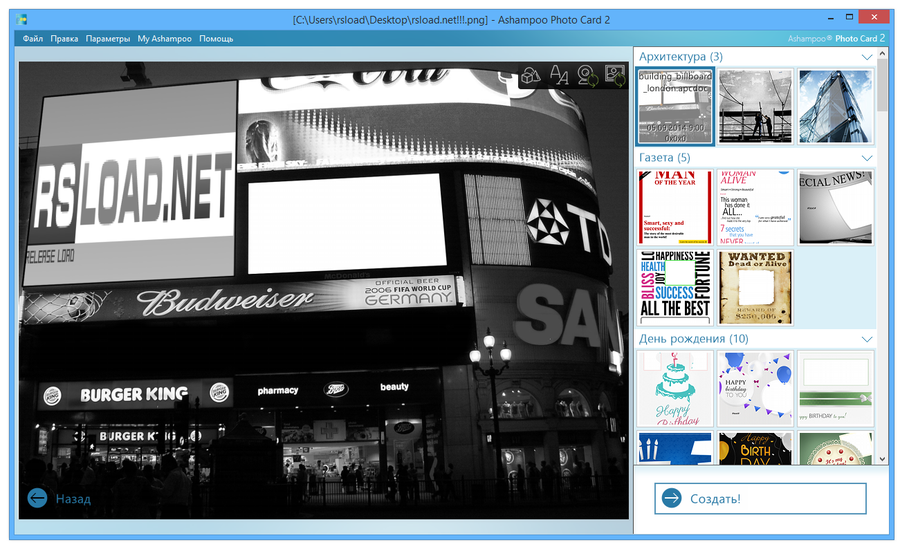Viewport: 900px width, 547px height.
Task: Open the Помощь menu
Action: pos(216,38)
